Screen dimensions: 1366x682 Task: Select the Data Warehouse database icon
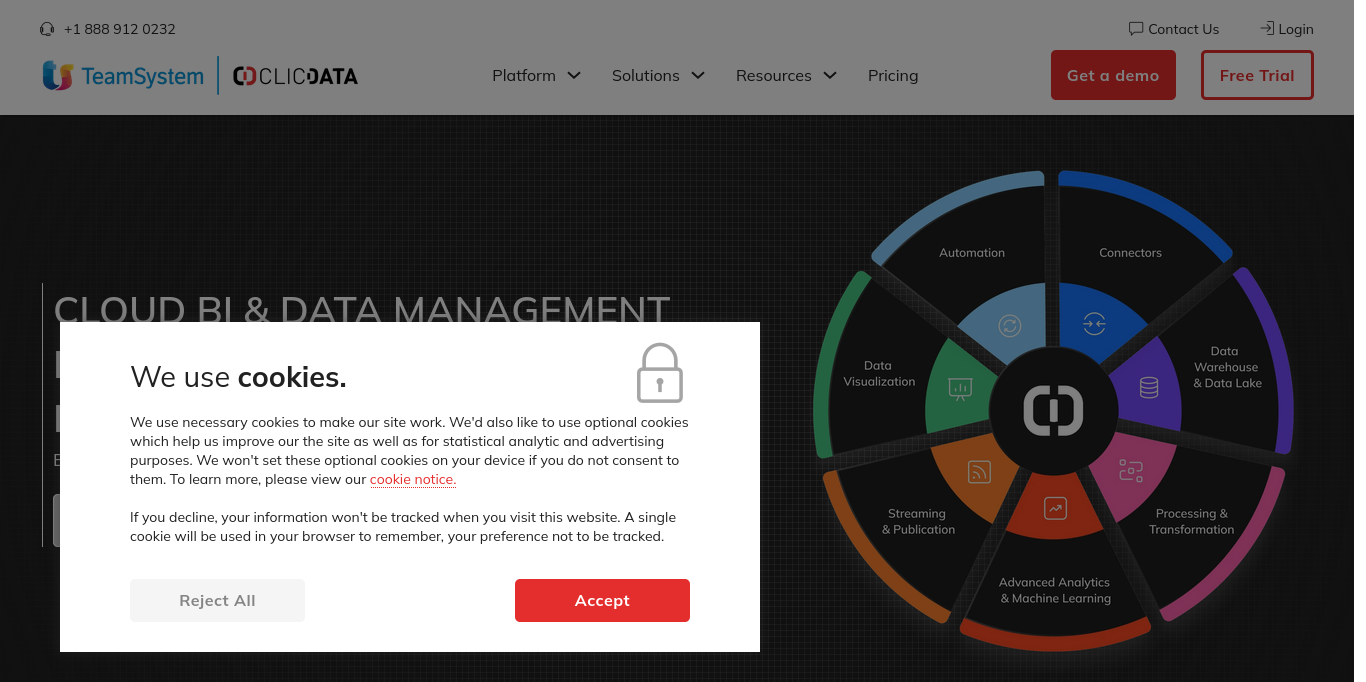[x=1149, y=387]
